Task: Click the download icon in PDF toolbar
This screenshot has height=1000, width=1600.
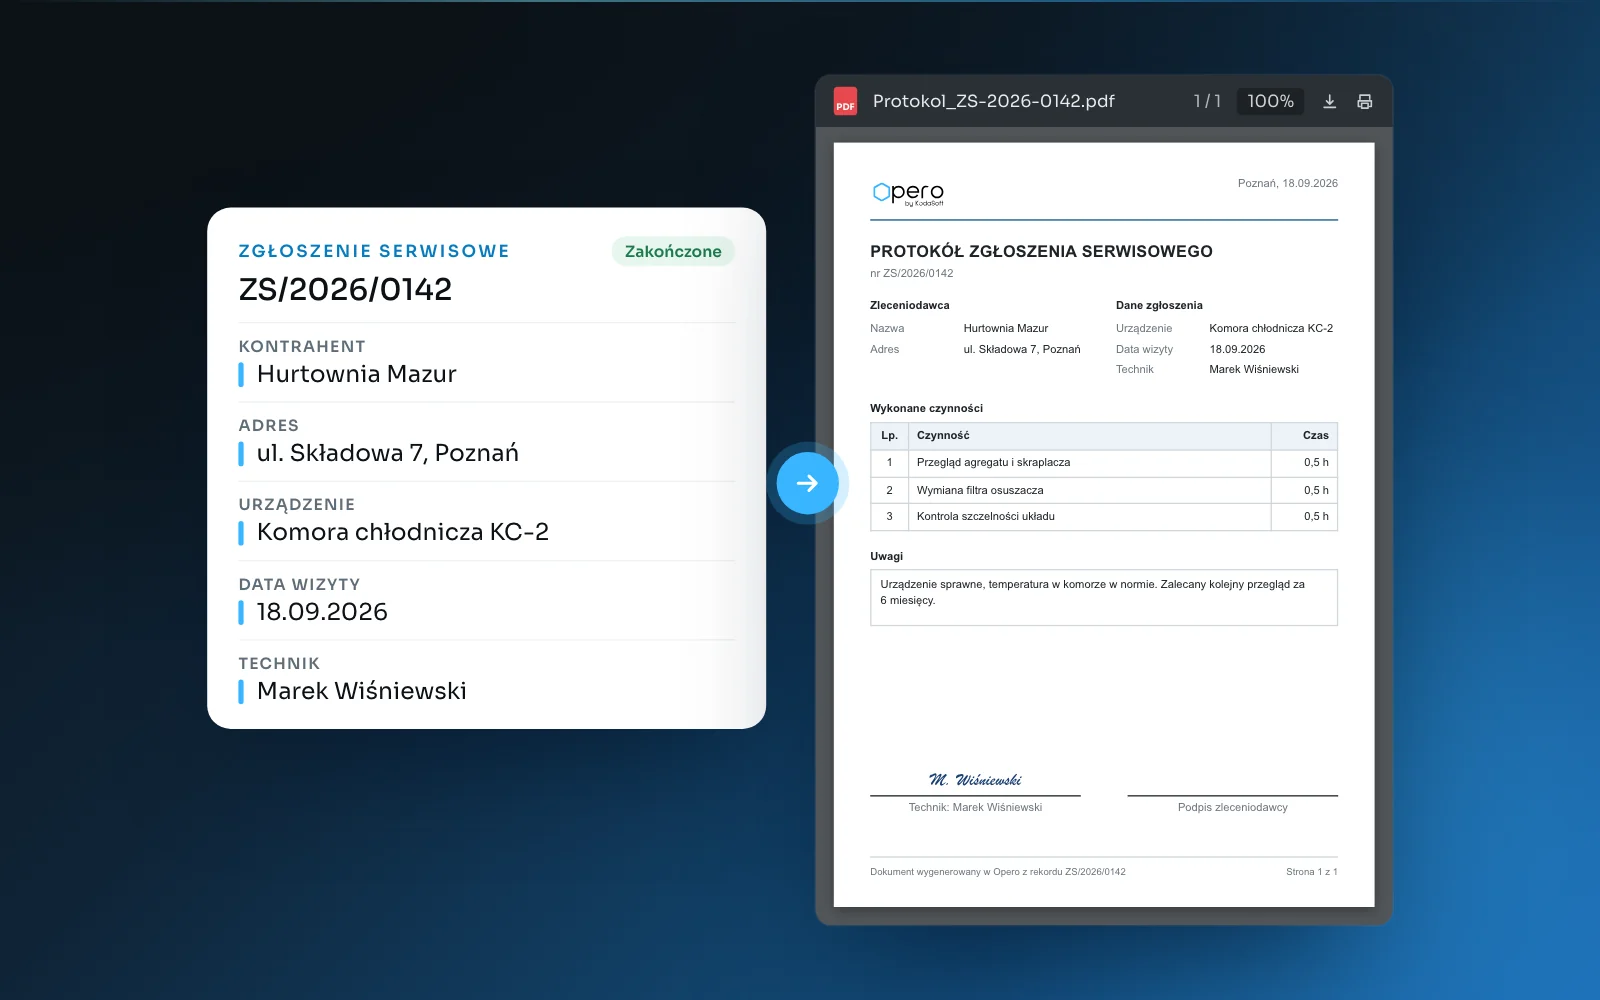Action: click(x=1329, y=101)
